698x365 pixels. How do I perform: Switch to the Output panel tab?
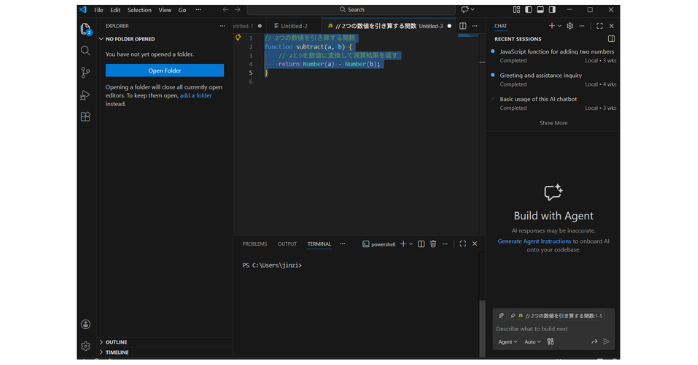point(287,244)
